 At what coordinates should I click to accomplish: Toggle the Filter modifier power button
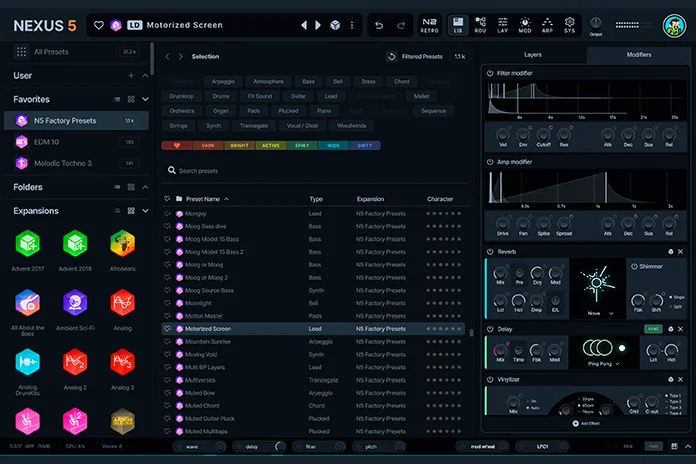[490, 73]
